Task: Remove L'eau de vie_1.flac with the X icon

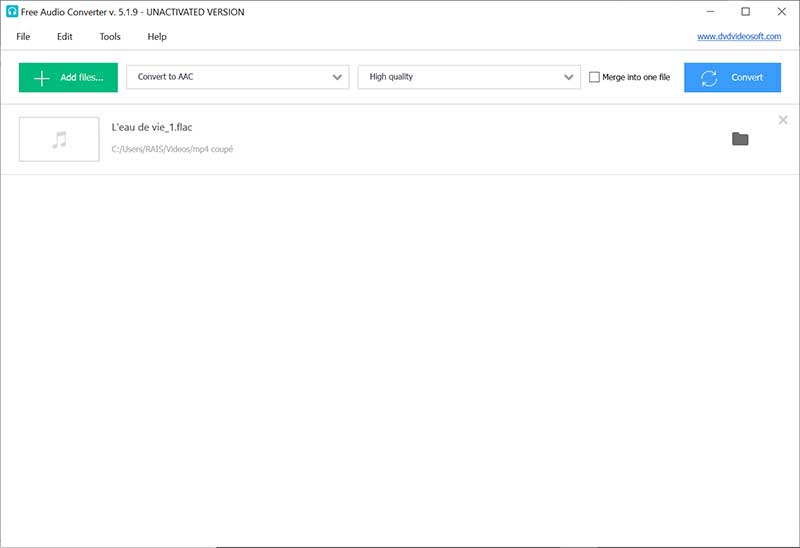Action: pos(783,120)
